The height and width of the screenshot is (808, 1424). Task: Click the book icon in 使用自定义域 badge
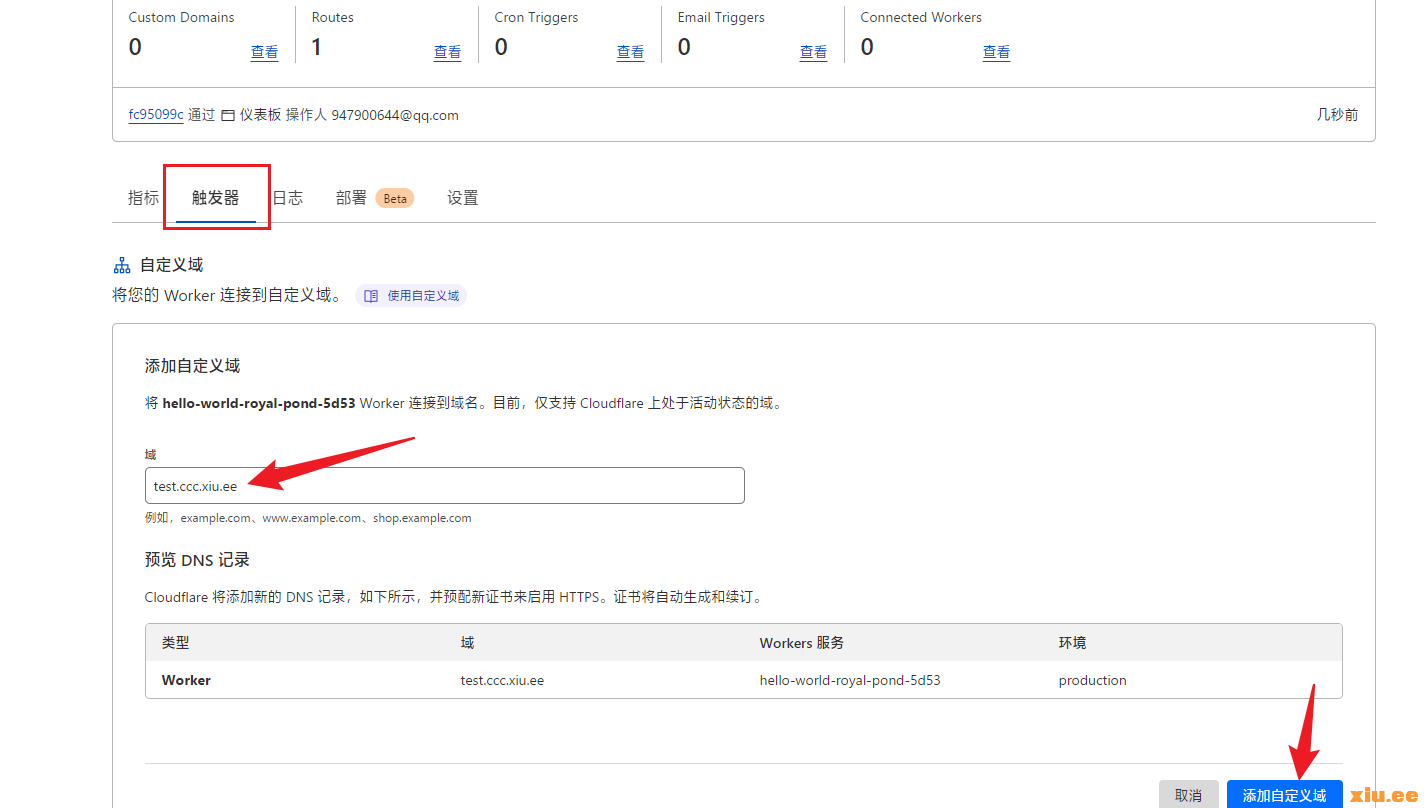(371, 296)
